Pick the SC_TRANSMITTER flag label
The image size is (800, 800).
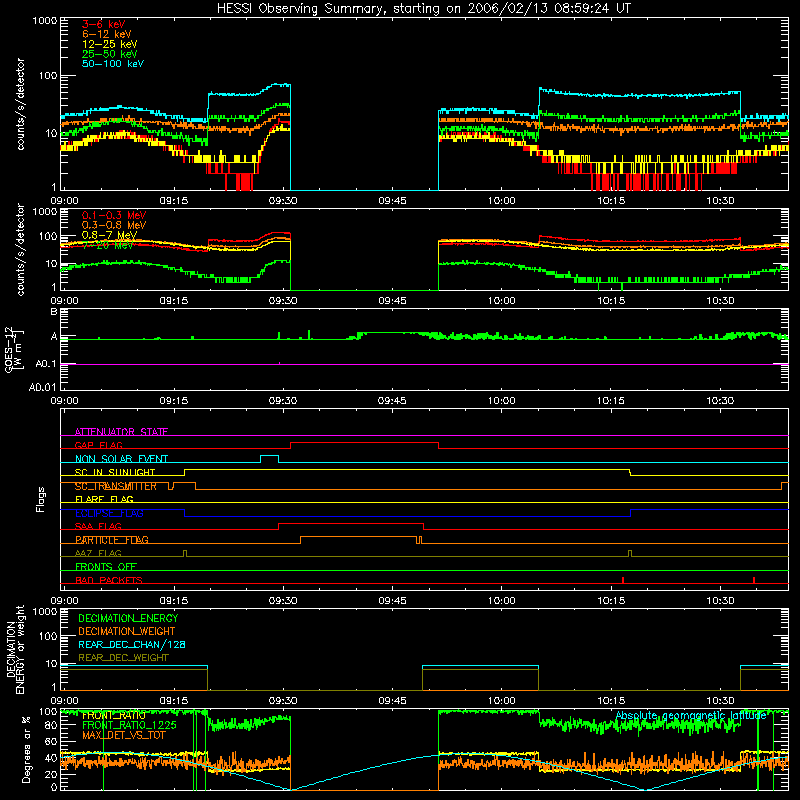[x=116, y=486]
